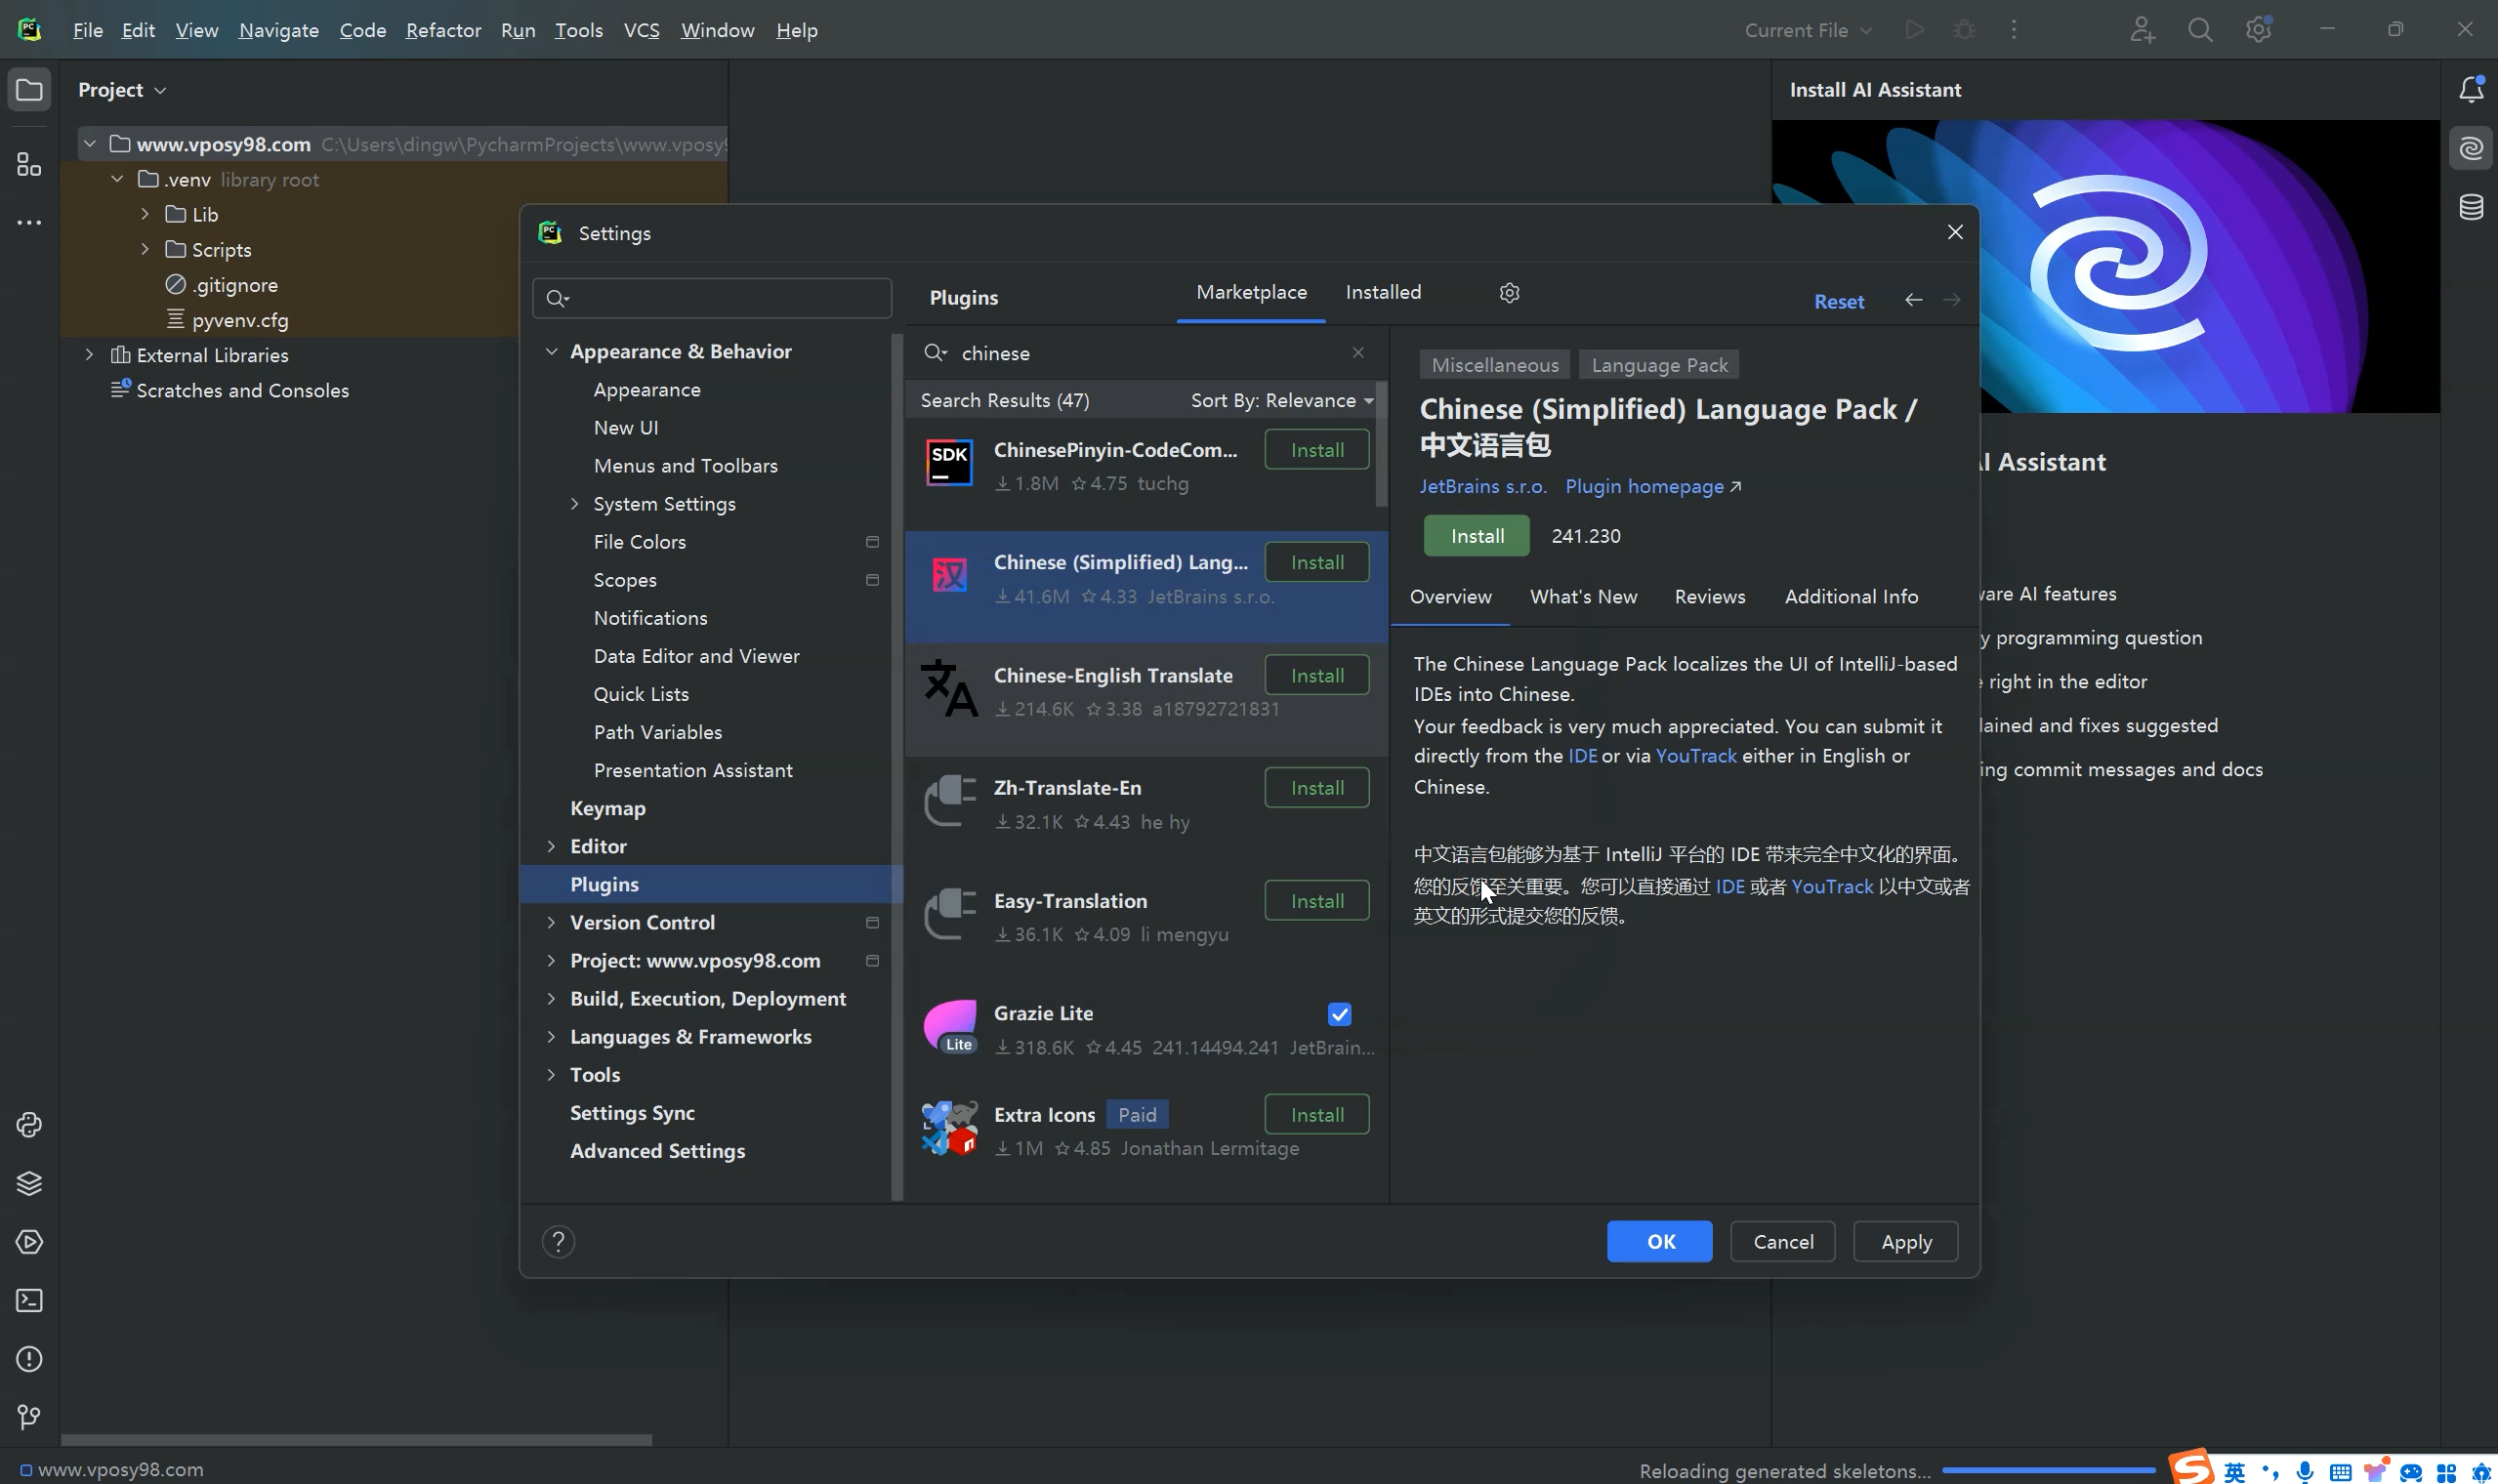
Task: Expand the Editor settings section
Action: pyautogui.click(x=551, y=846)
